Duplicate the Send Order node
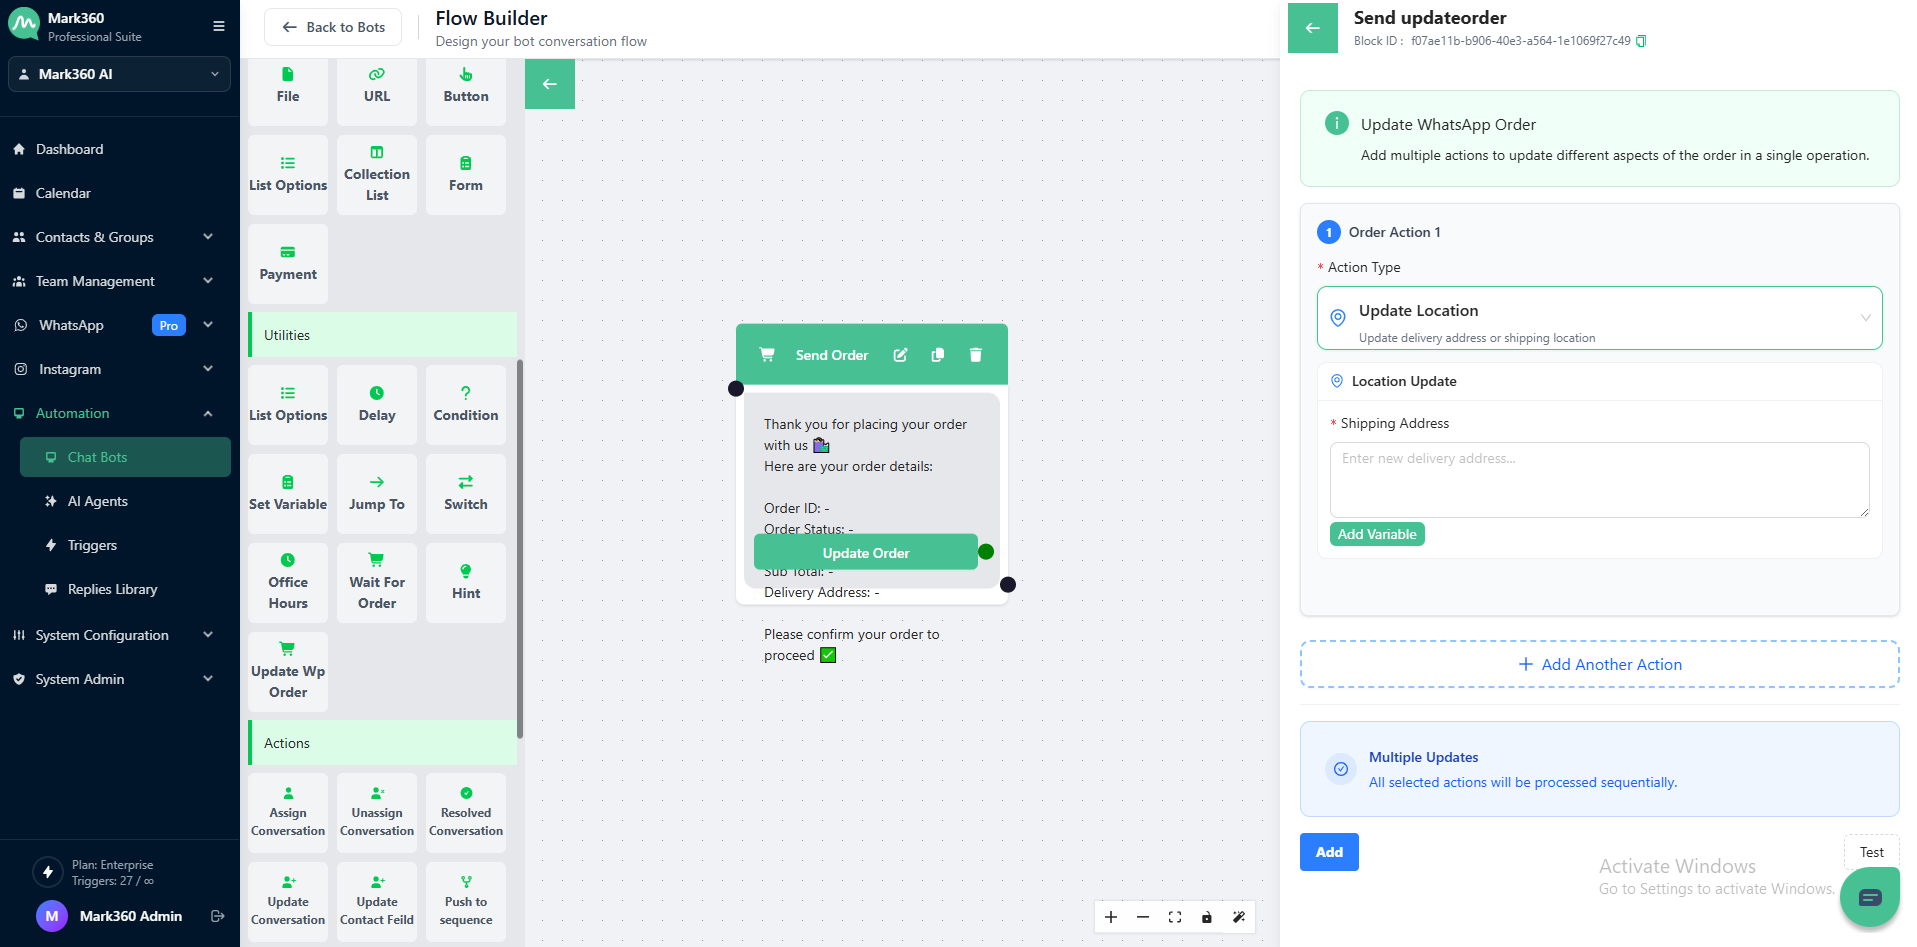Image resolution: width=1917 pixels, height=947 pixels. [938, 355]
